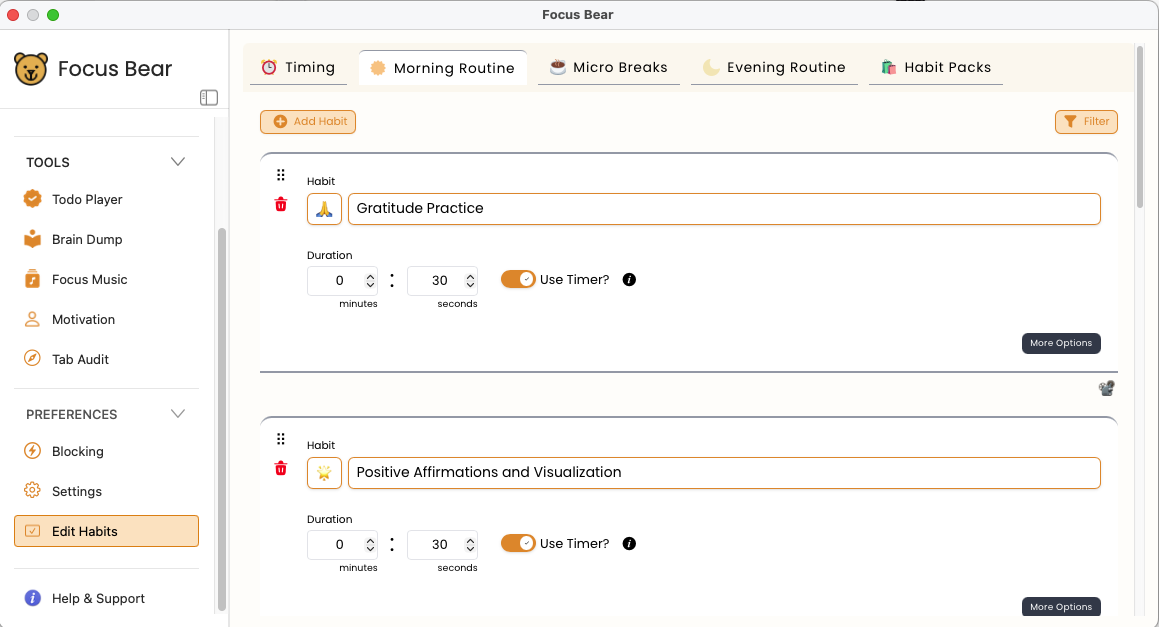The width and height of the screenshot is (1159, 627).
Task: Click the Focus Bear logo icon
Action: pos(31,69)
